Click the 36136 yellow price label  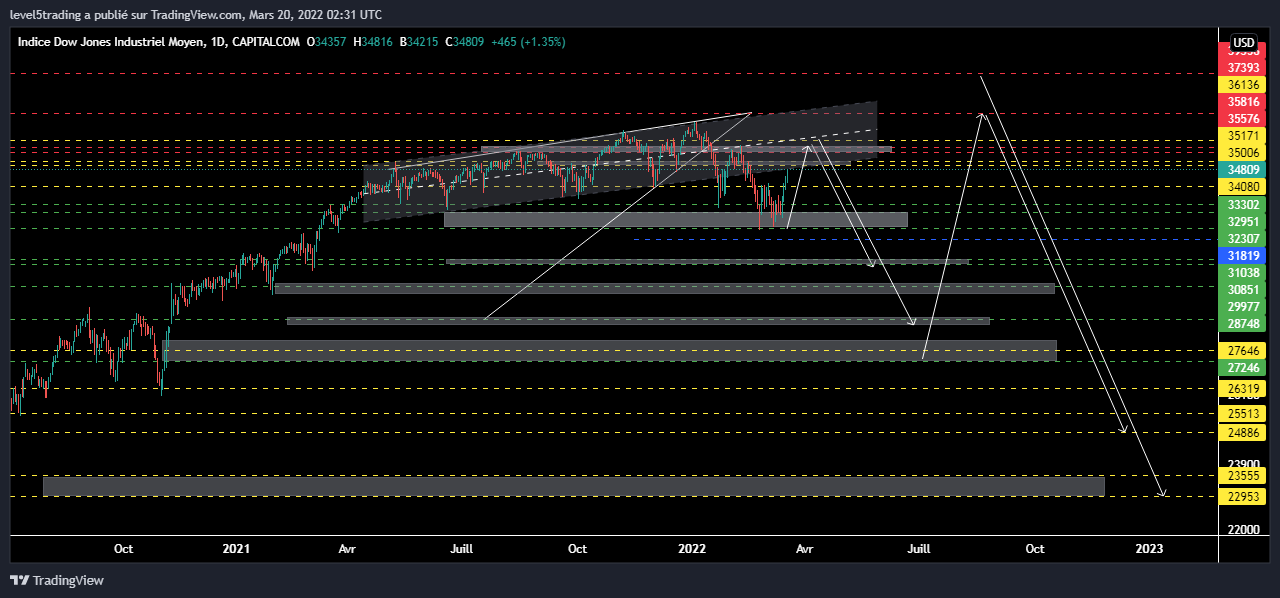tap(1244, 85)
